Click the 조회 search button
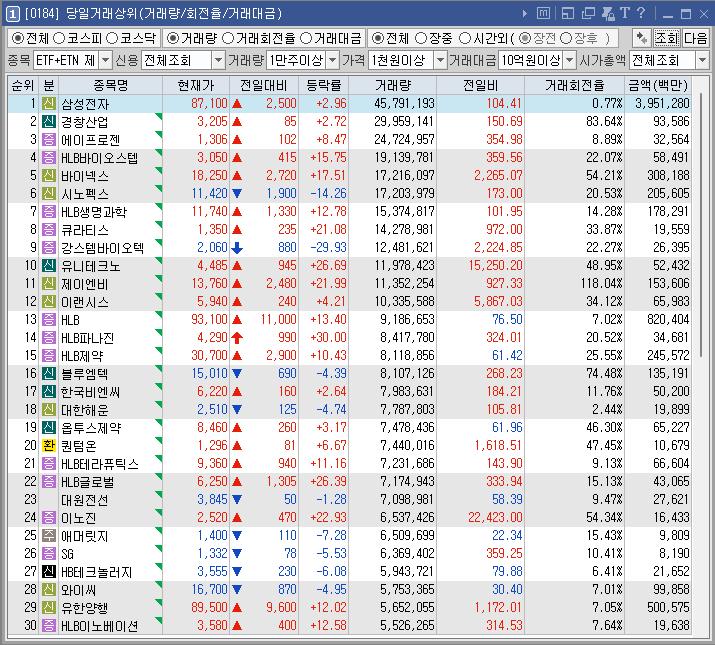 tap(667, 38)
